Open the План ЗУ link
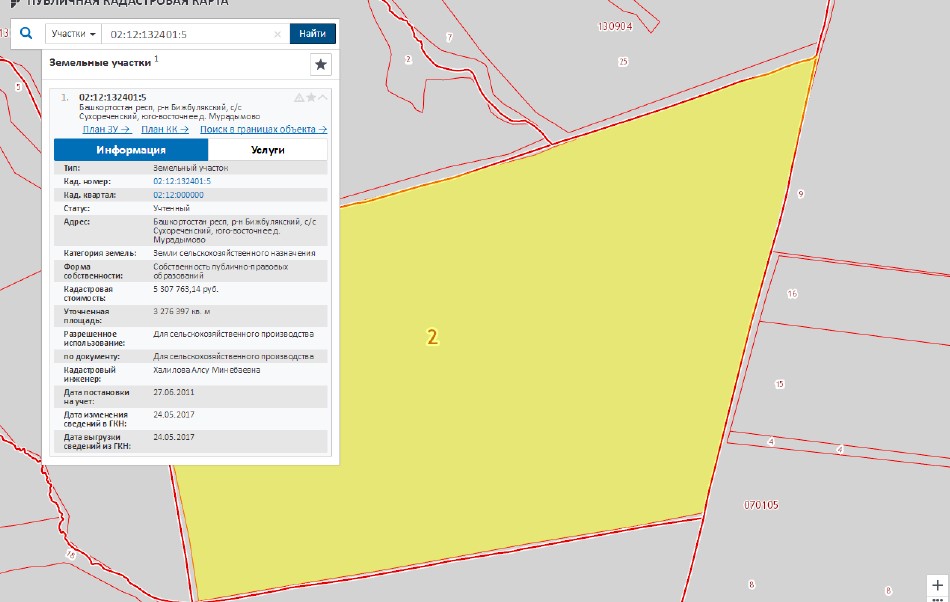Viewport: 950px width, 602px height. pos(106,129)
